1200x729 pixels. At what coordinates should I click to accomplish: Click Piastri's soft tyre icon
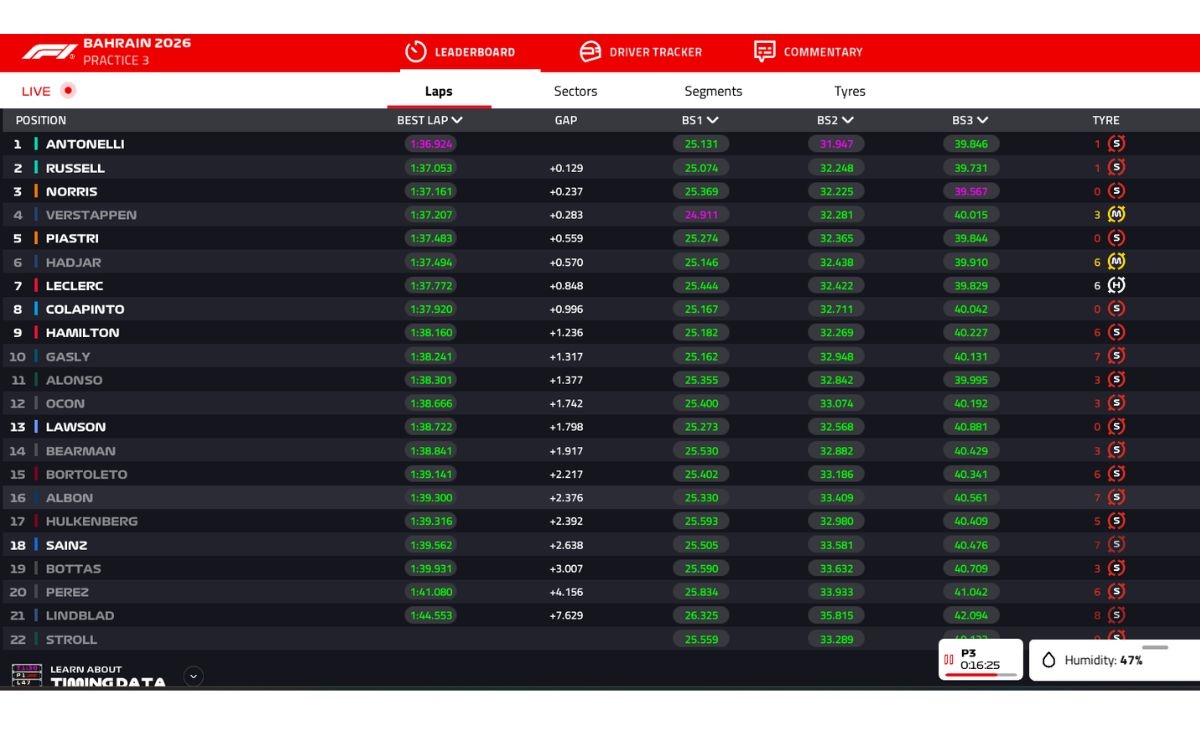(1117, 238)
